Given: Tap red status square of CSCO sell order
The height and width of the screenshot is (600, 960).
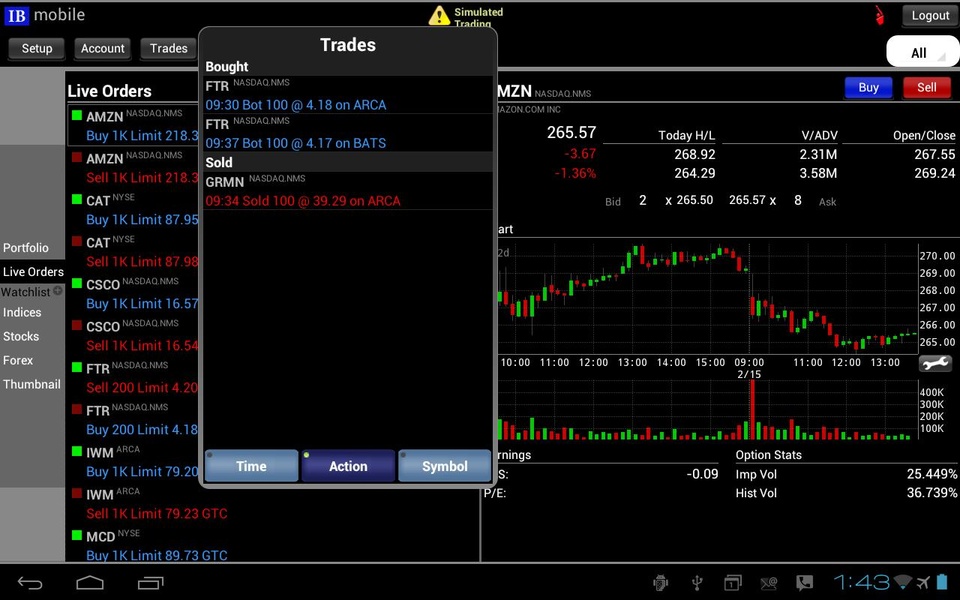Looking at the screenshot, I should pyautogui.click(x=77, y=325).
